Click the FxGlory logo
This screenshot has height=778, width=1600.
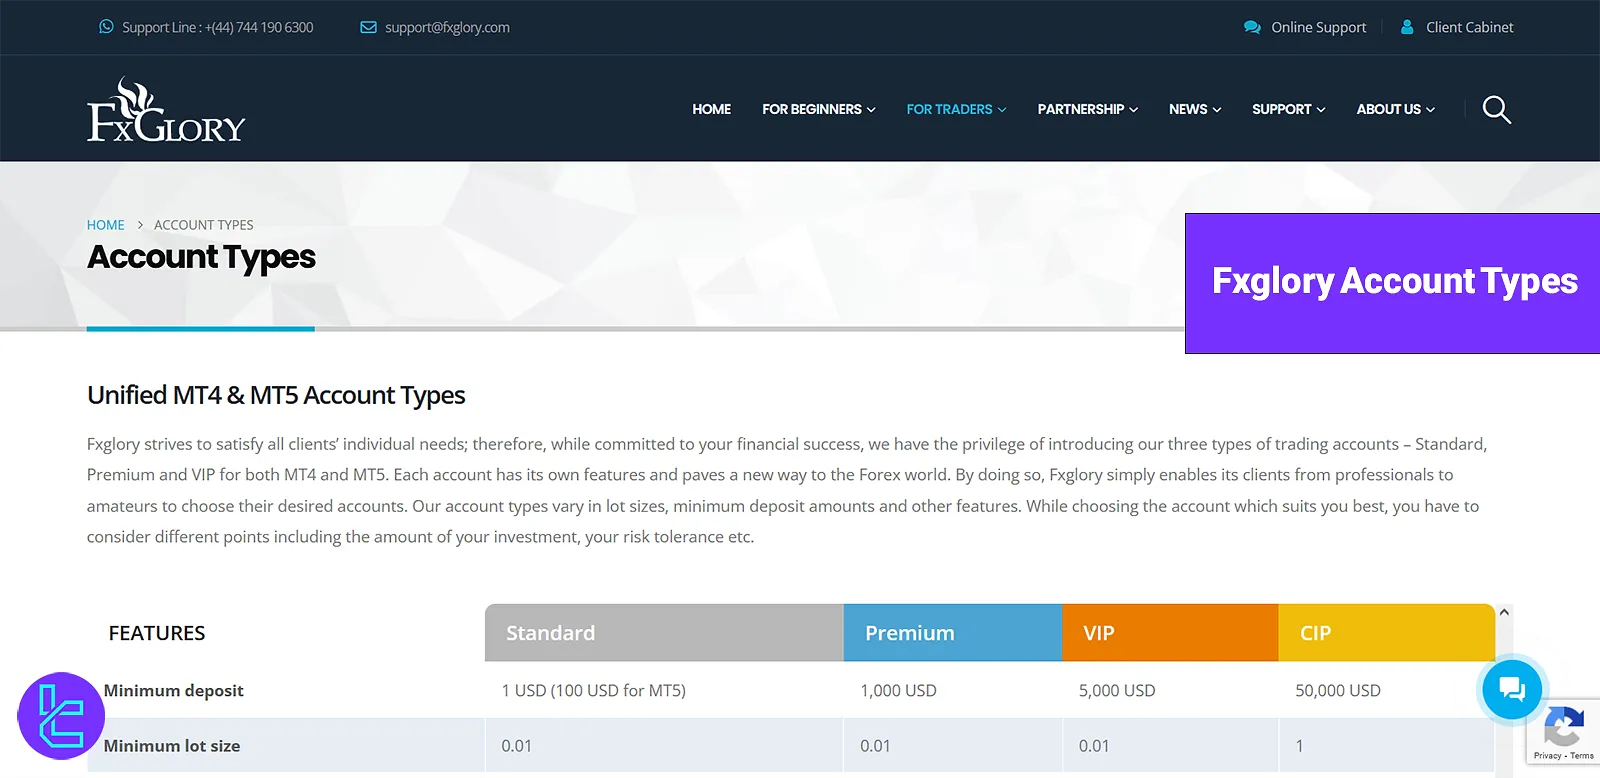tap(166, 110)
